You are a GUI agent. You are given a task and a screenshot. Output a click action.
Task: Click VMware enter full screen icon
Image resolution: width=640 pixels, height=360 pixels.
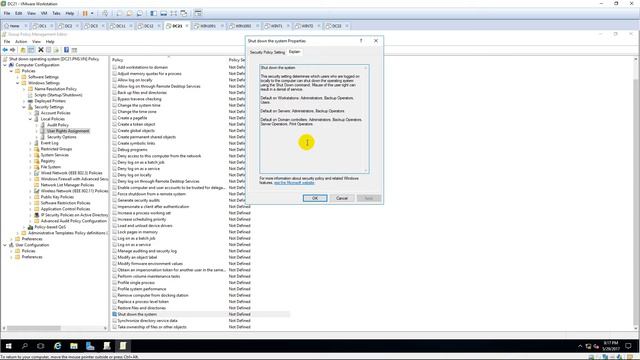(x=173, y=13)
